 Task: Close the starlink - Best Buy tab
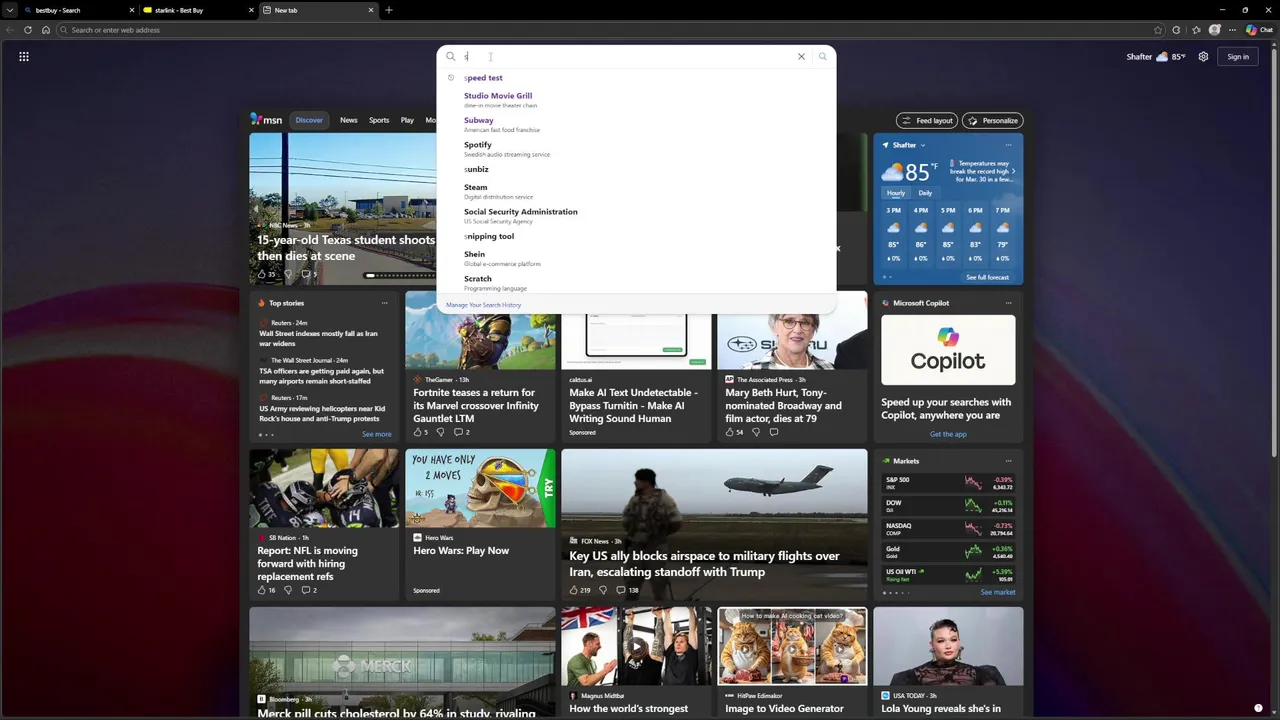[251, 10]
